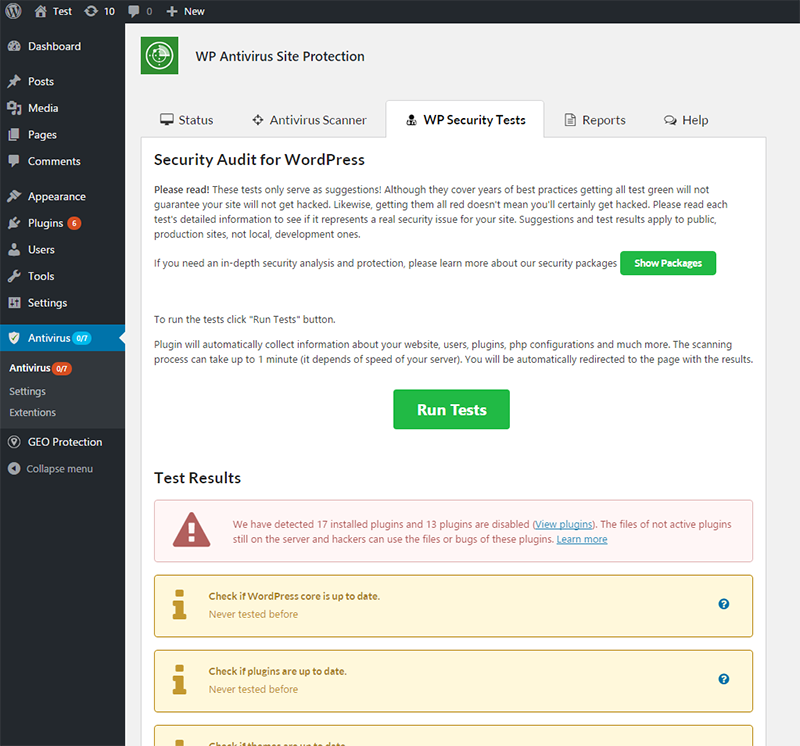
Task: Follow the Learn more link
Action: click(x=582, y=539)
